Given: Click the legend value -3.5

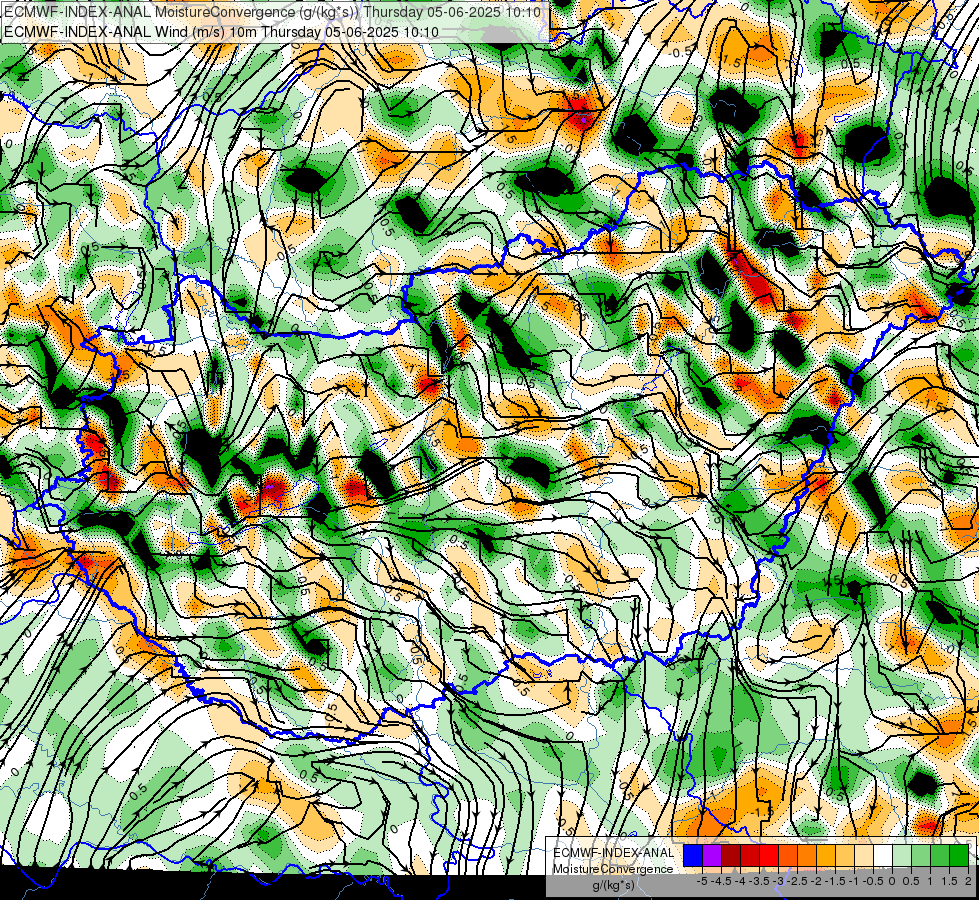Looking at the screenshot, I should click(759, 881).
